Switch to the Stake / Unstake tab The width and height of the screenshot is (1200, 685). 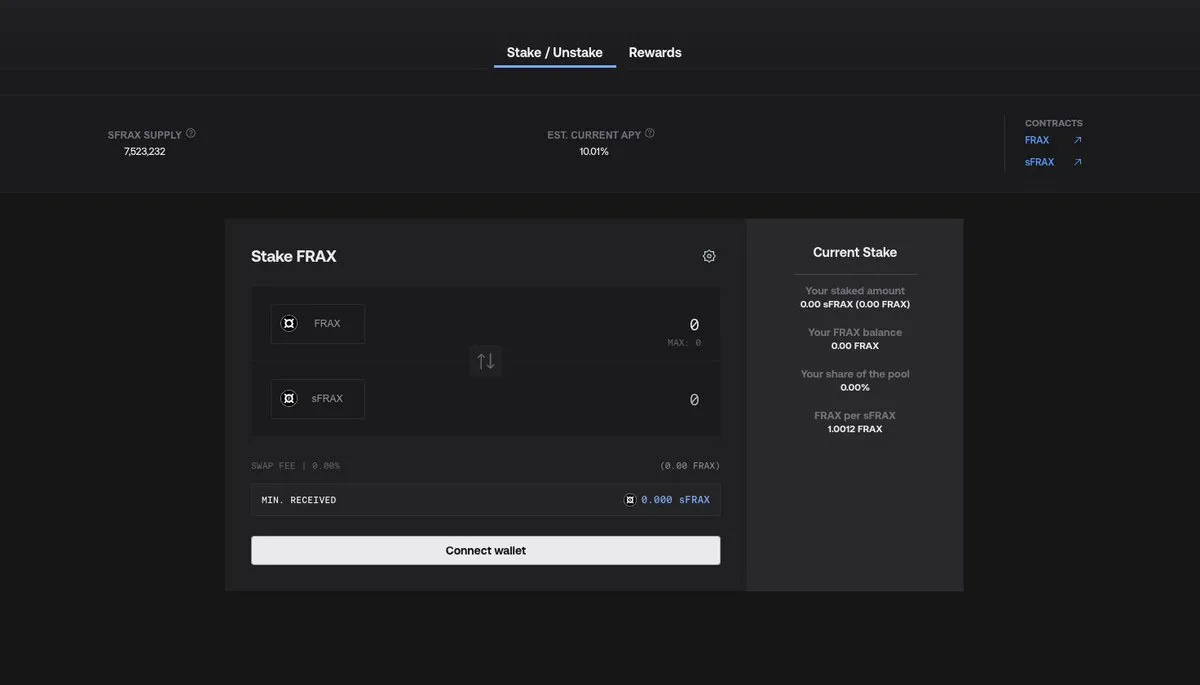pos(555,53)
